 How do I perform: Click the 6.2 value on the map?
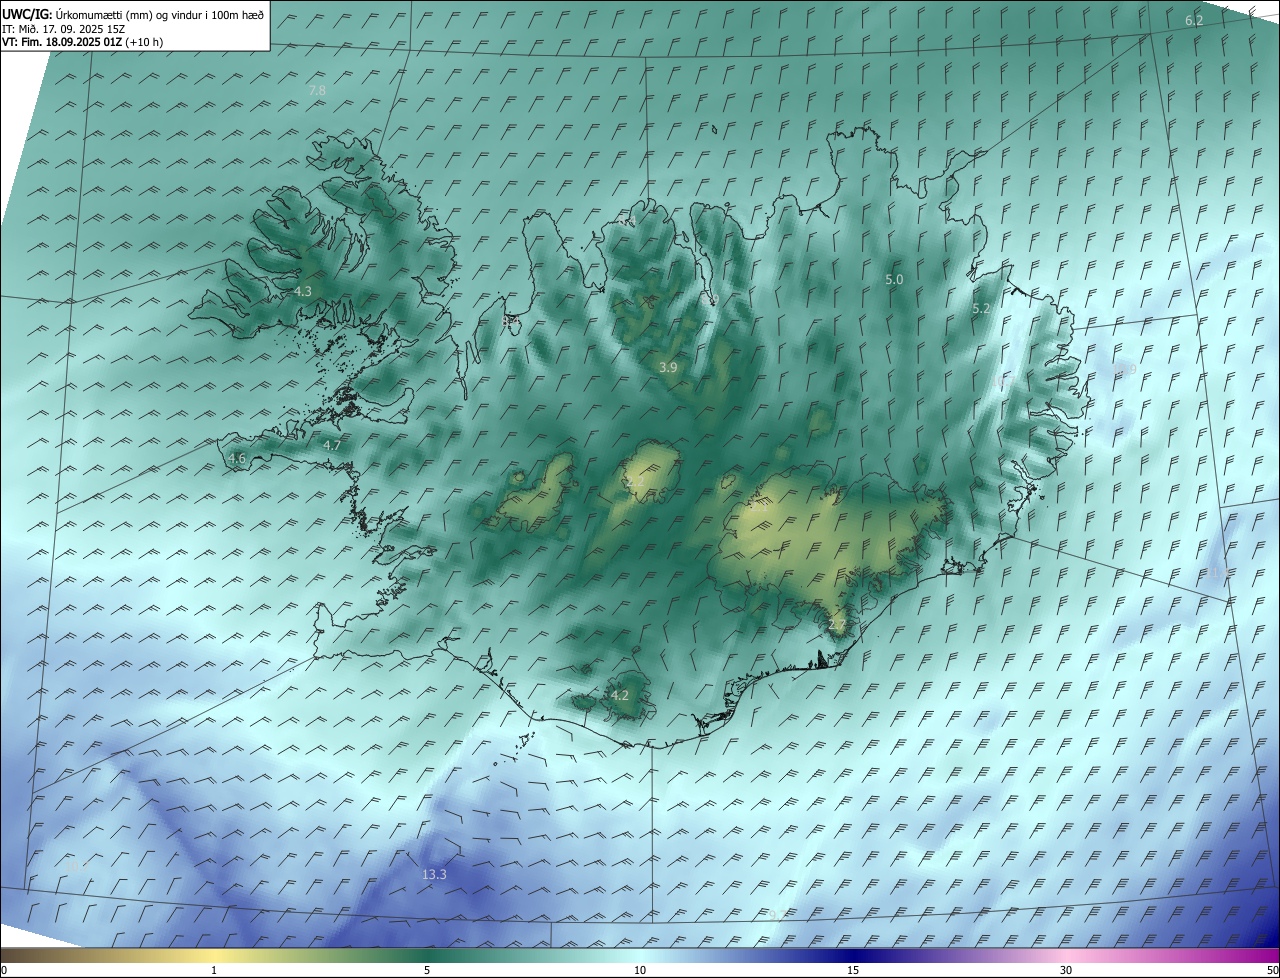pos(1194,20)
